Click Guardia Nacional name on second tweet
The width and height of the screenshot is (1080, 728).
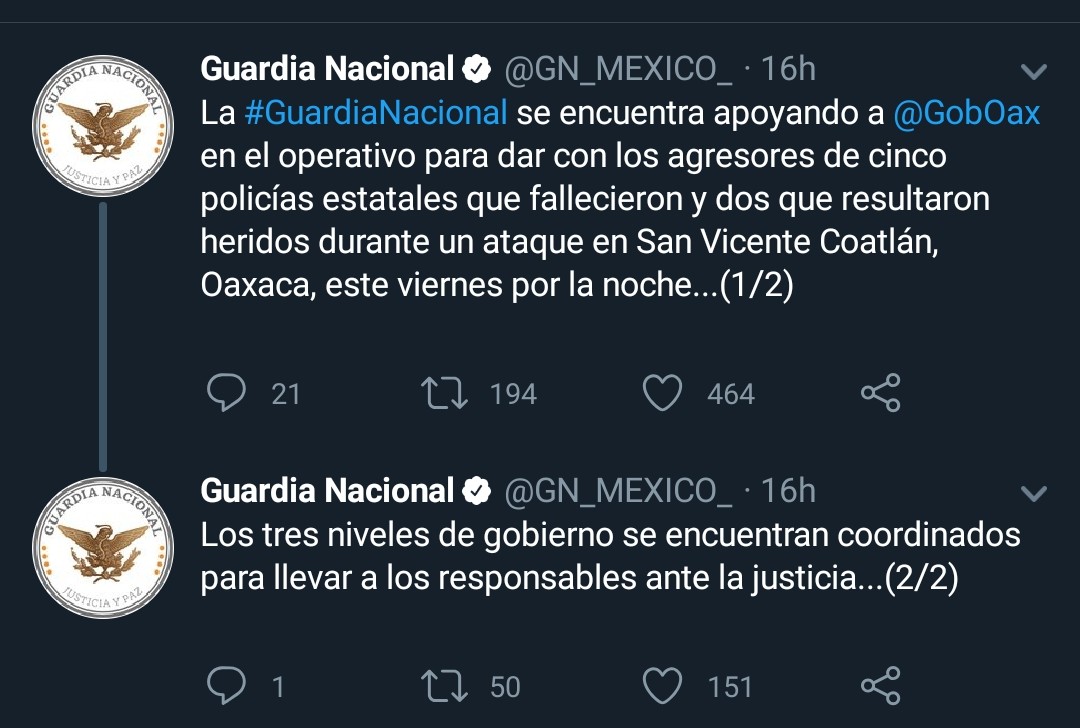[327, 491]
